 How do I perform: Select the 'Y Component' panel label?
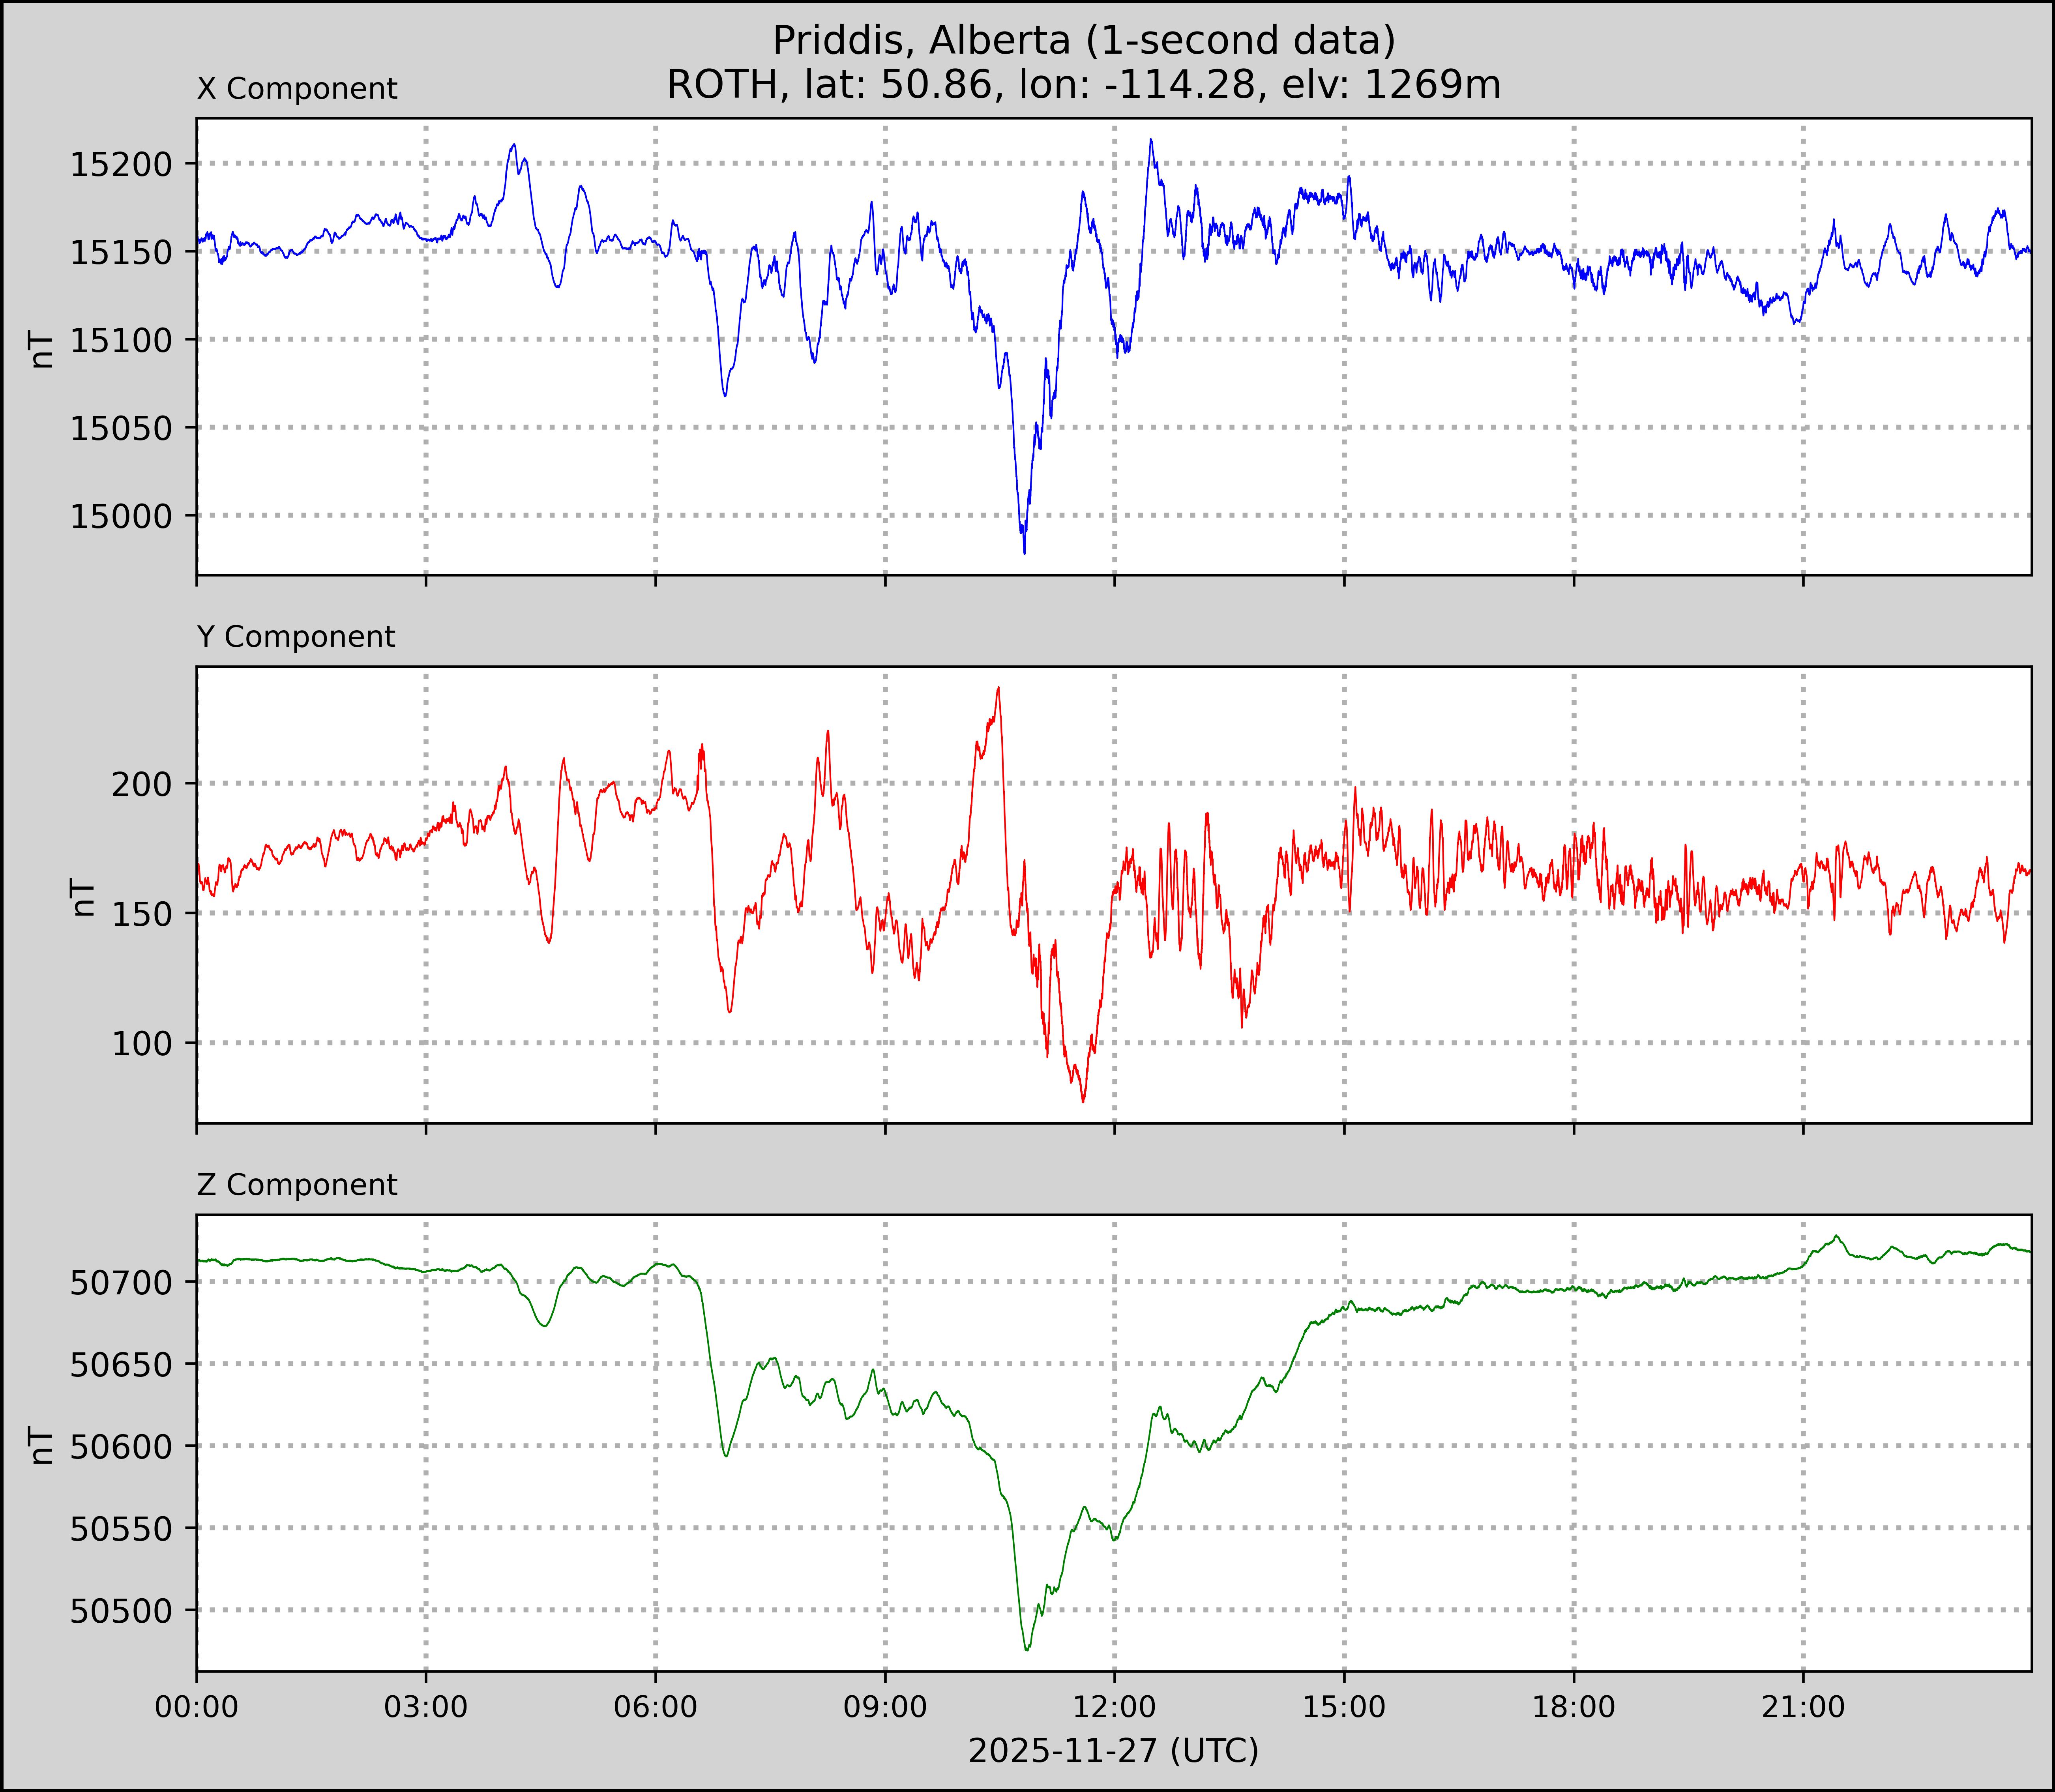296,637
